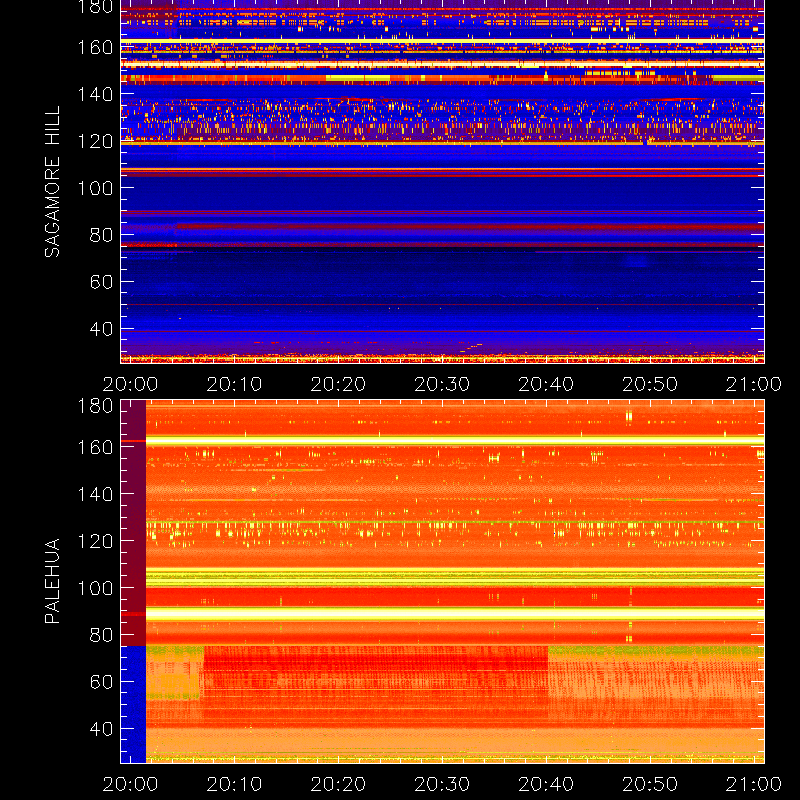Click the 20:50 time label under Palehua plot
Screen dimensions: 800x800
650,784
